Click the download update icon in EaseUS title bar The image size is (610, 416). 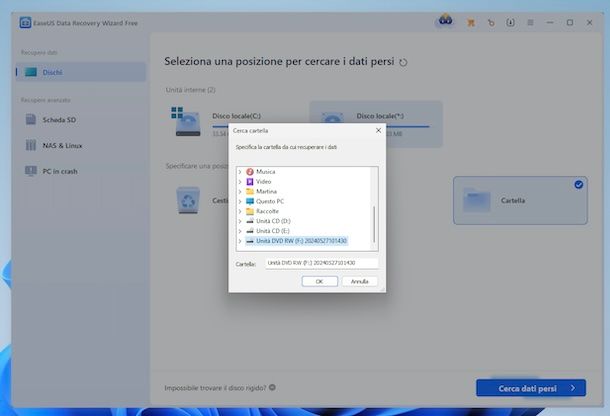click(510, 23)
